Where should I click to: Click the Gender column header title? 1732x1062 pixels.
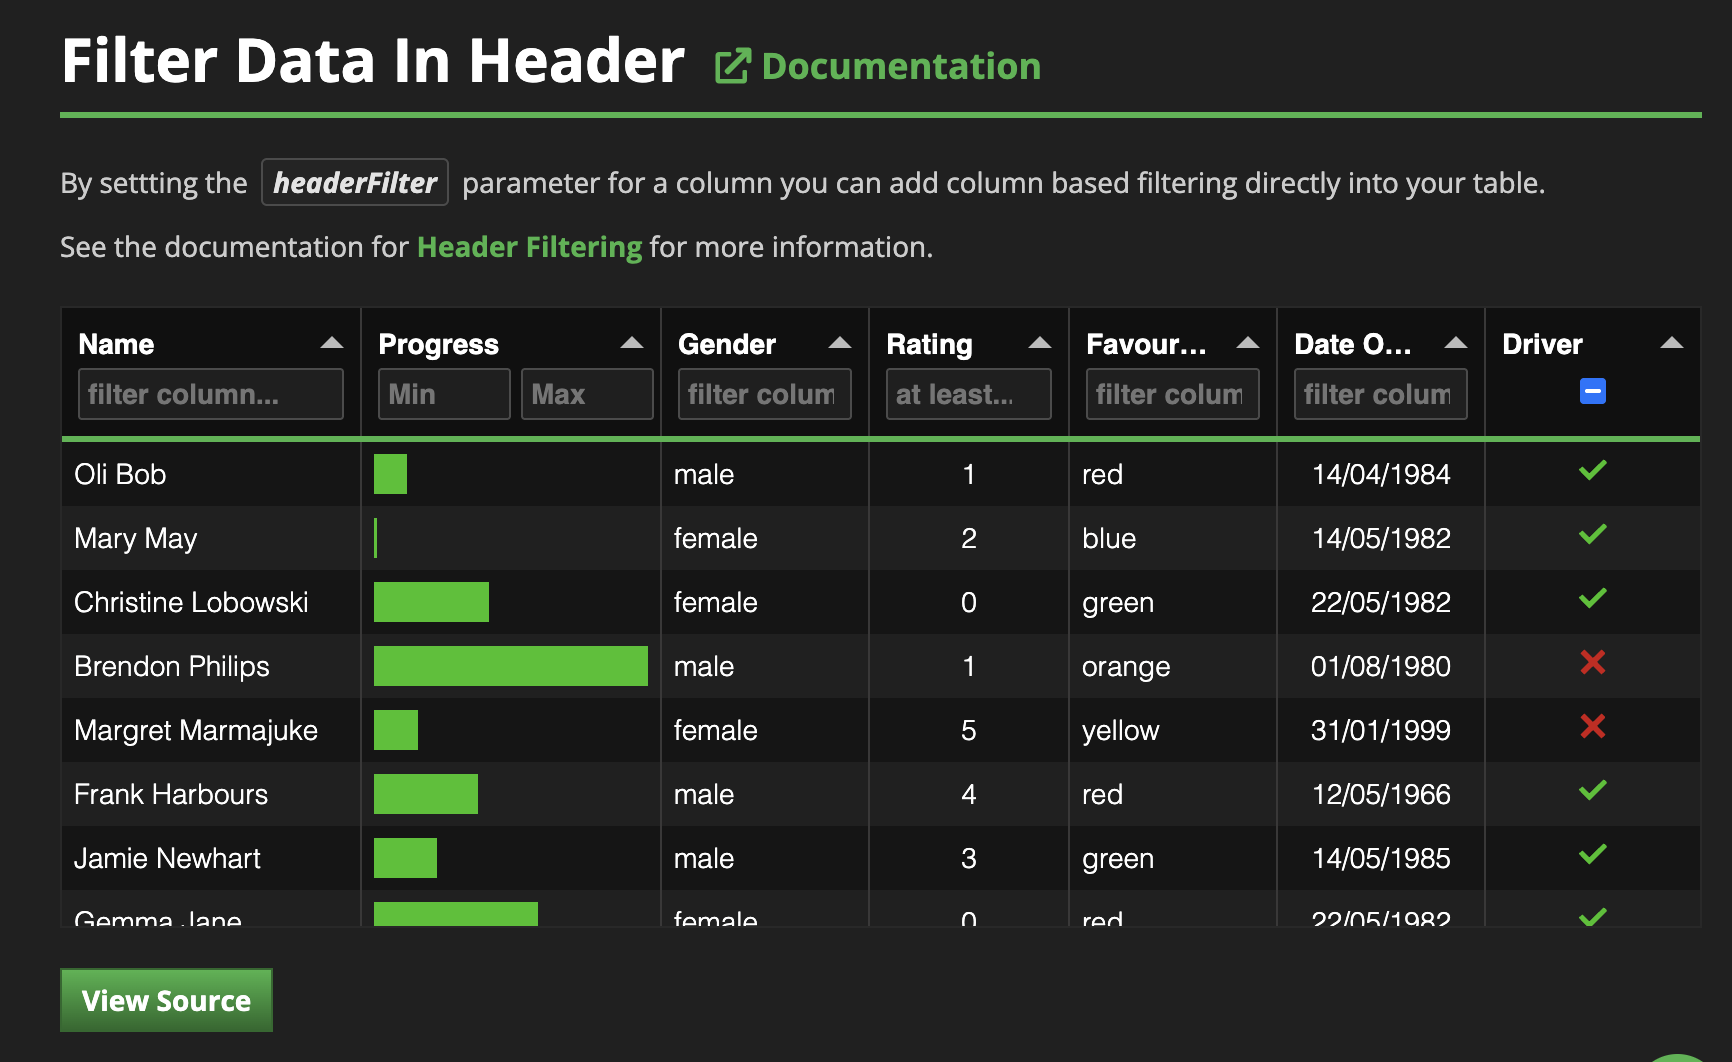[727, 344]
